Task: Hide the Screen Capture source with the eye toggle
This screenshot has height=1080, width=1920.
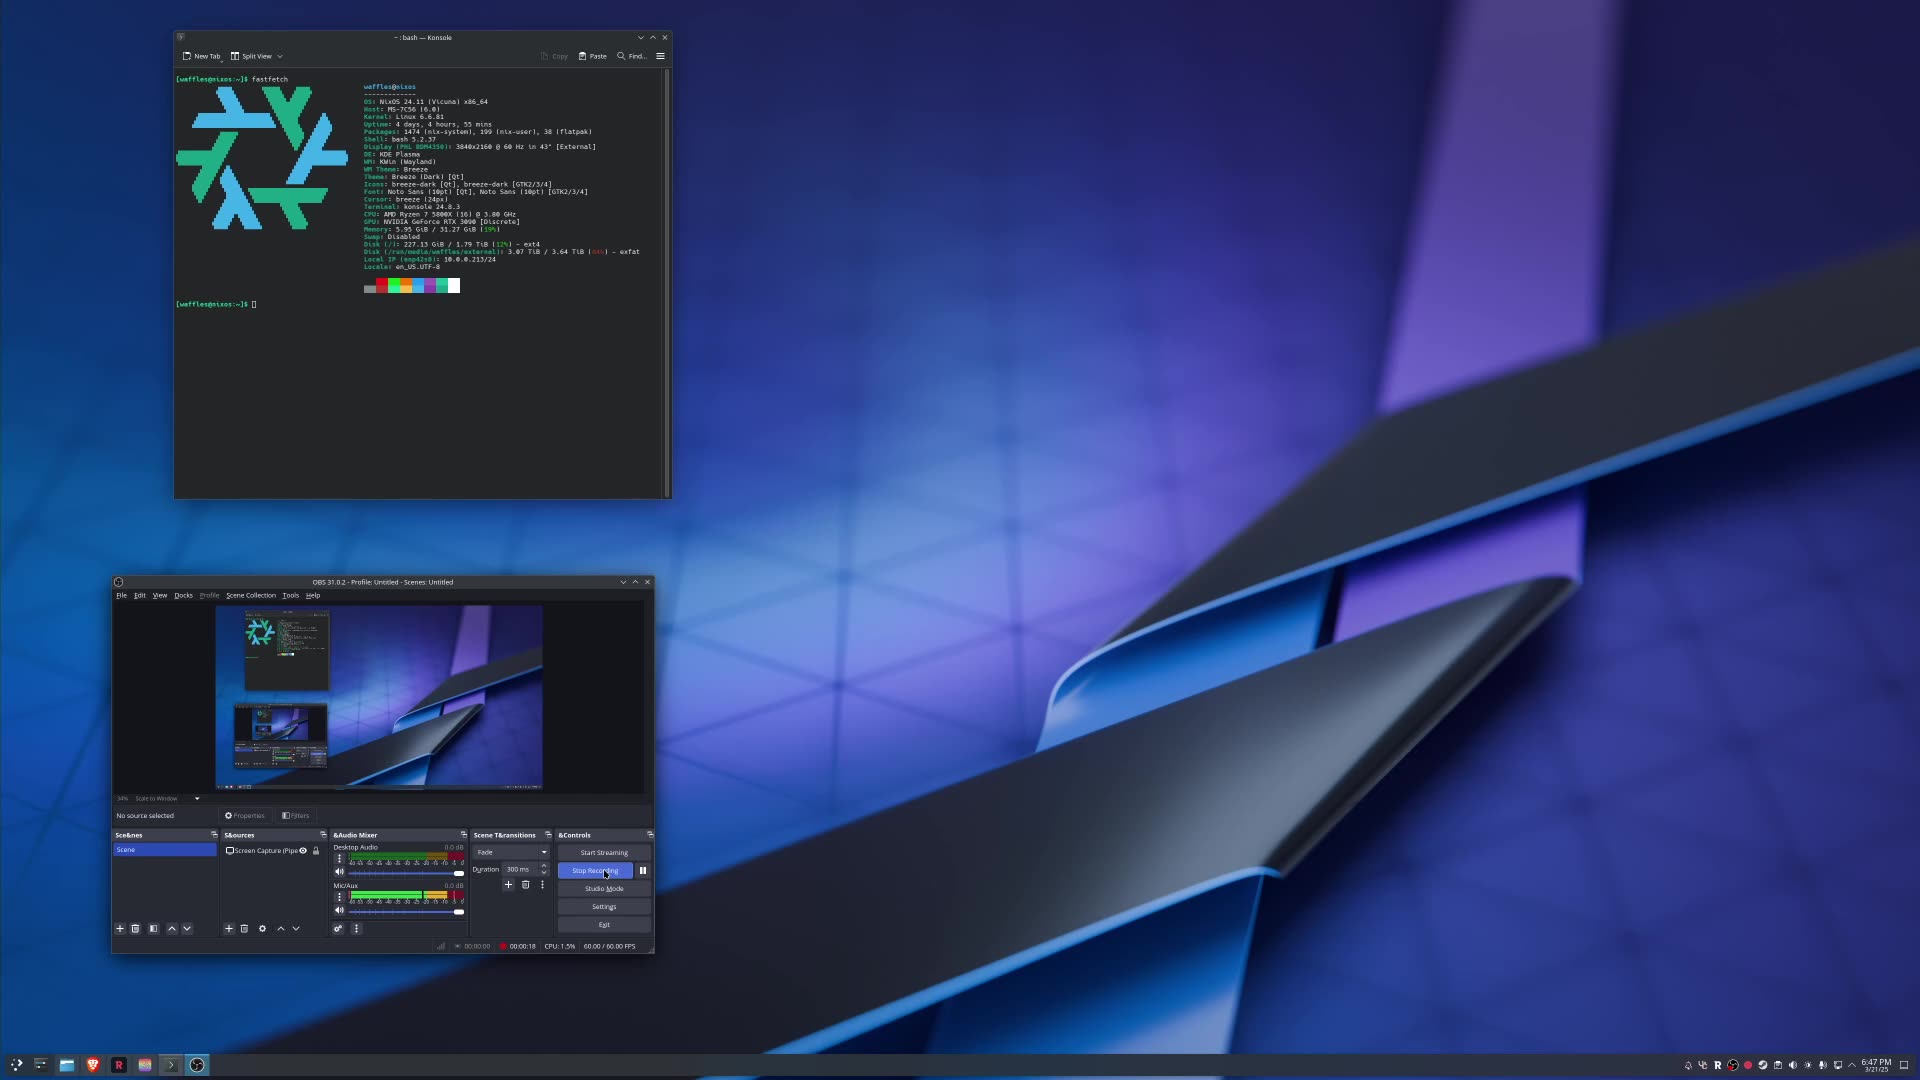Action: 303,851
